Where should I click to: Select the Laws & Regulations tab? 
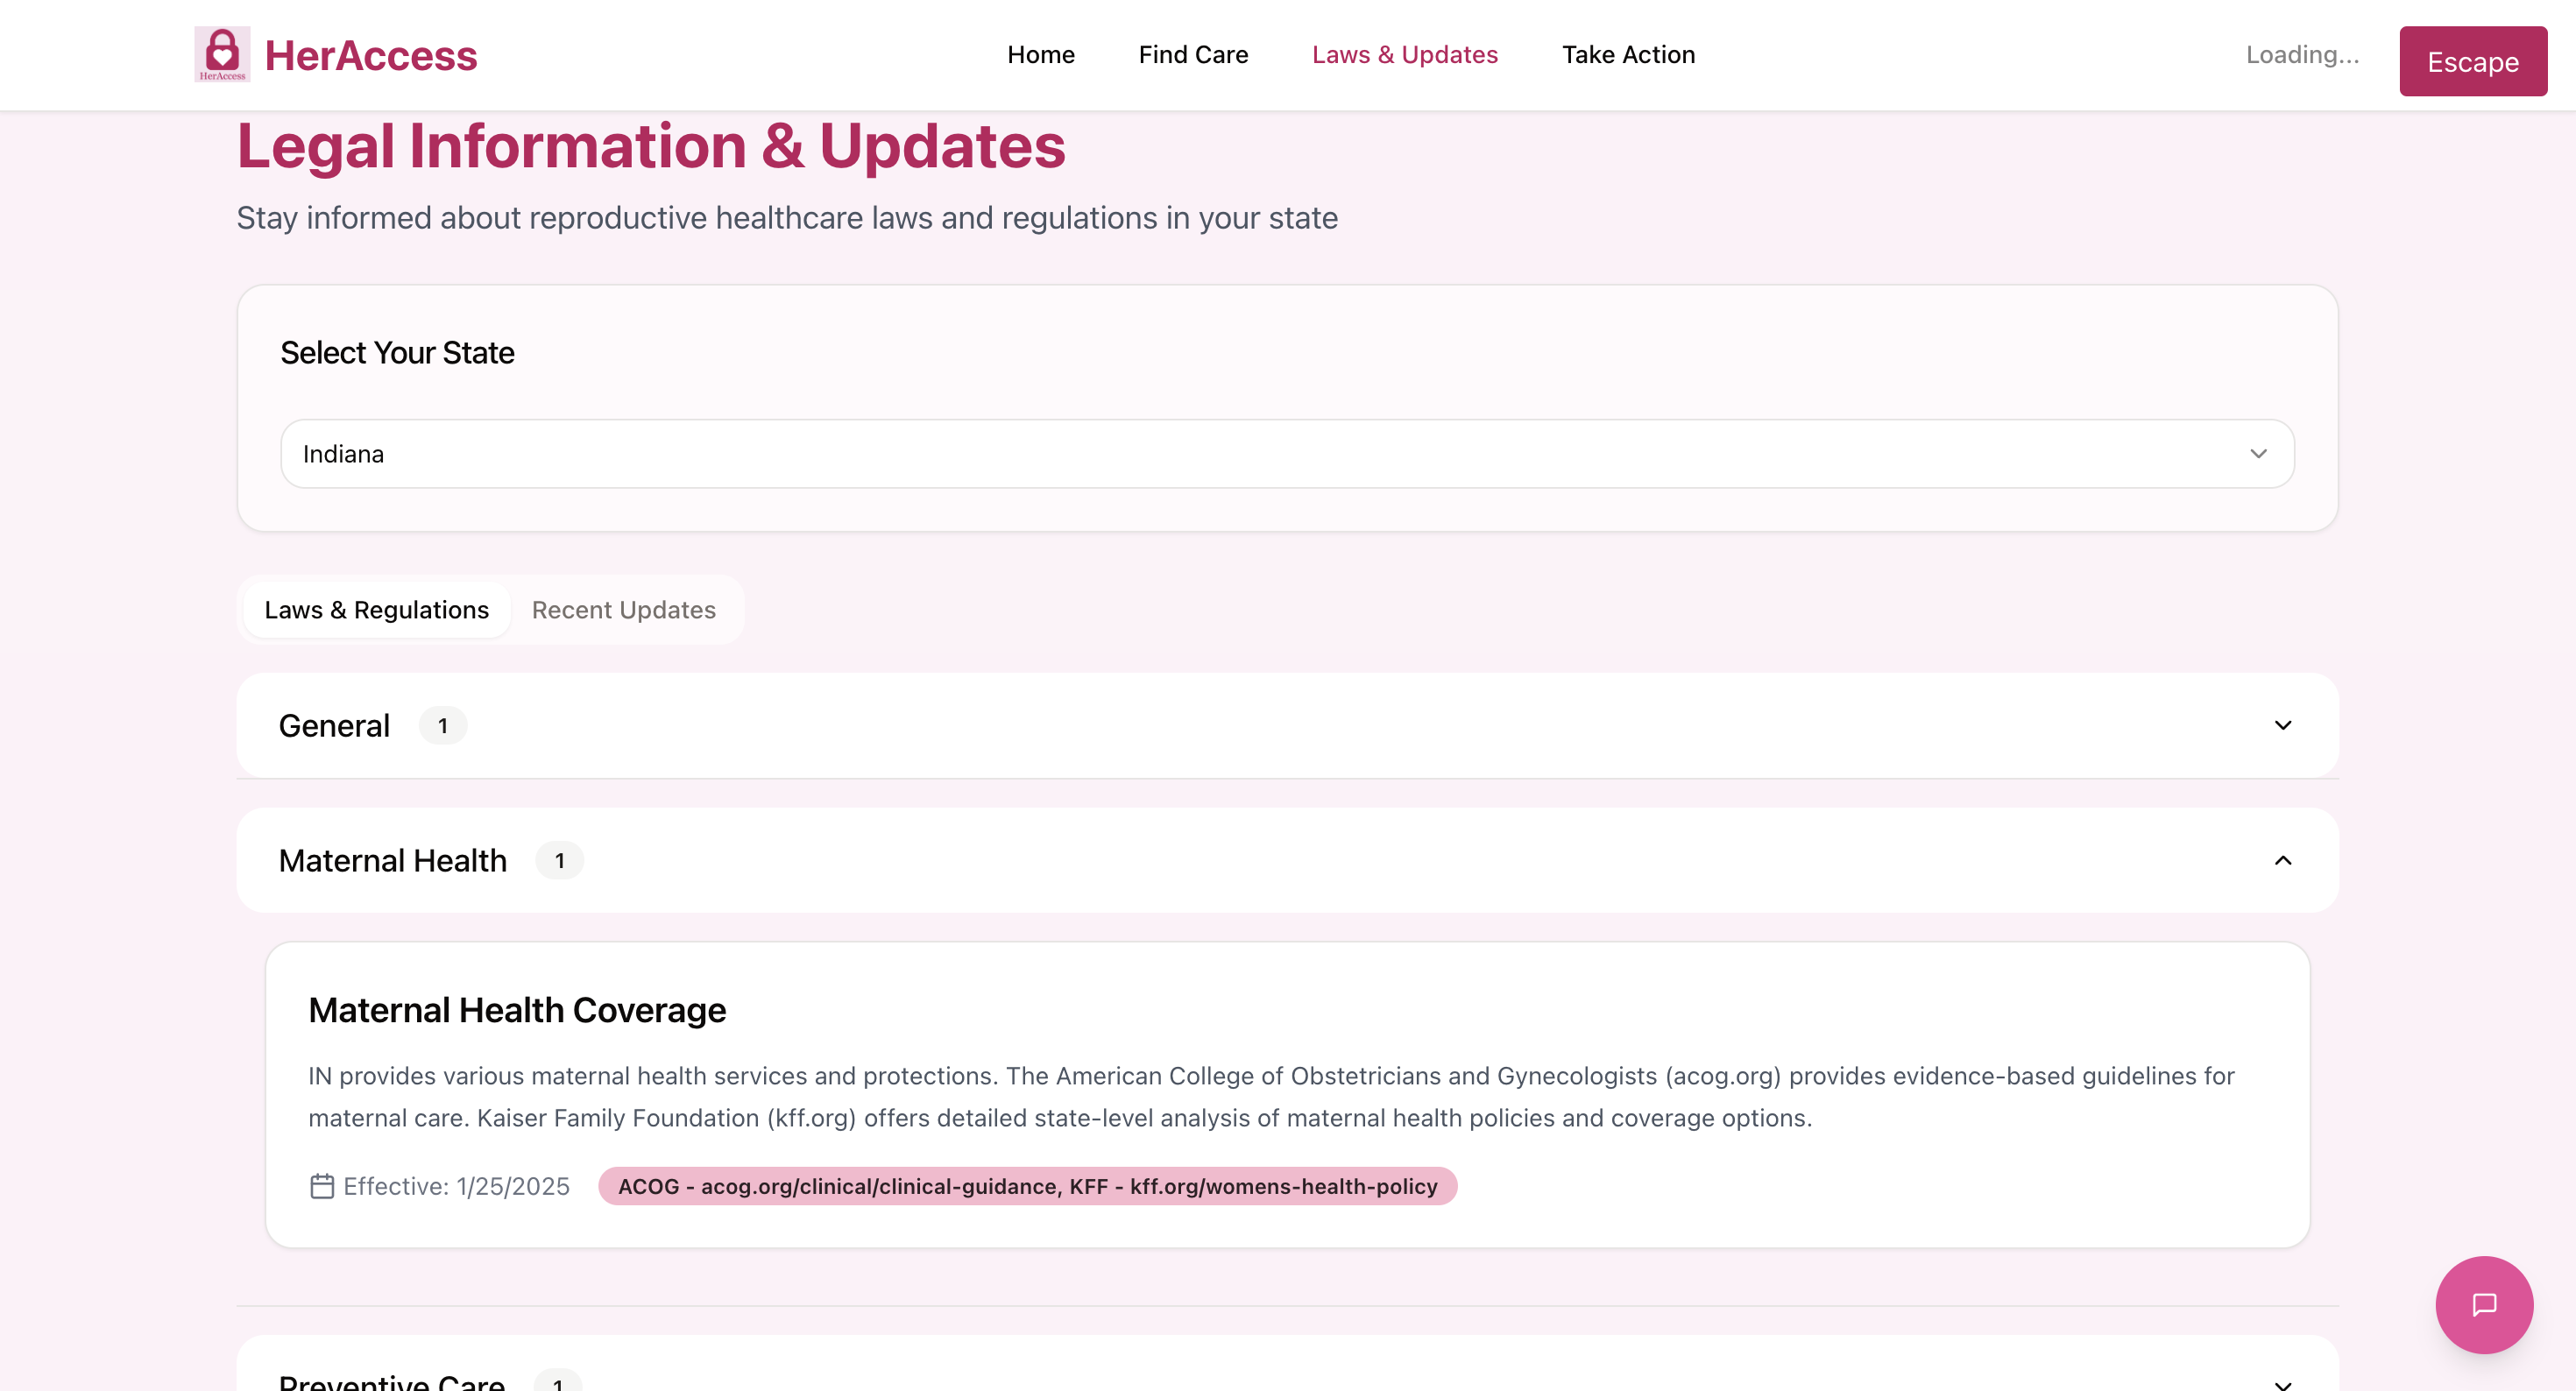(x=376, y=610)
